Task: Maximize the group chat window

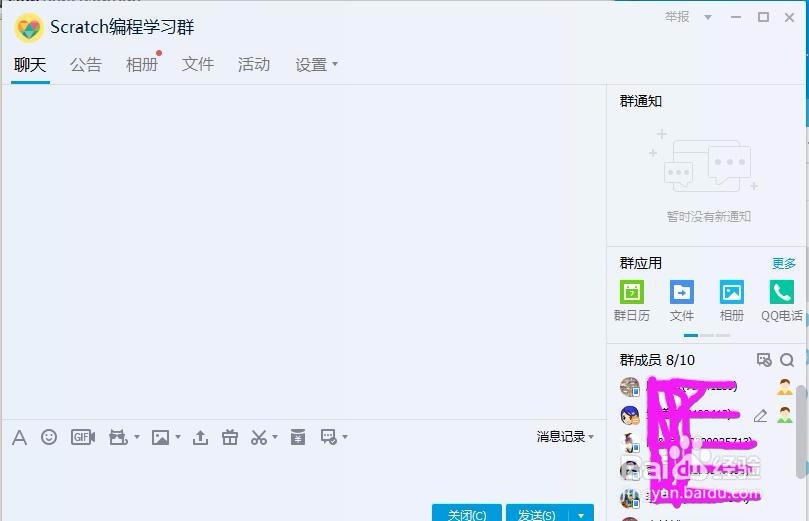Action: 763,18
